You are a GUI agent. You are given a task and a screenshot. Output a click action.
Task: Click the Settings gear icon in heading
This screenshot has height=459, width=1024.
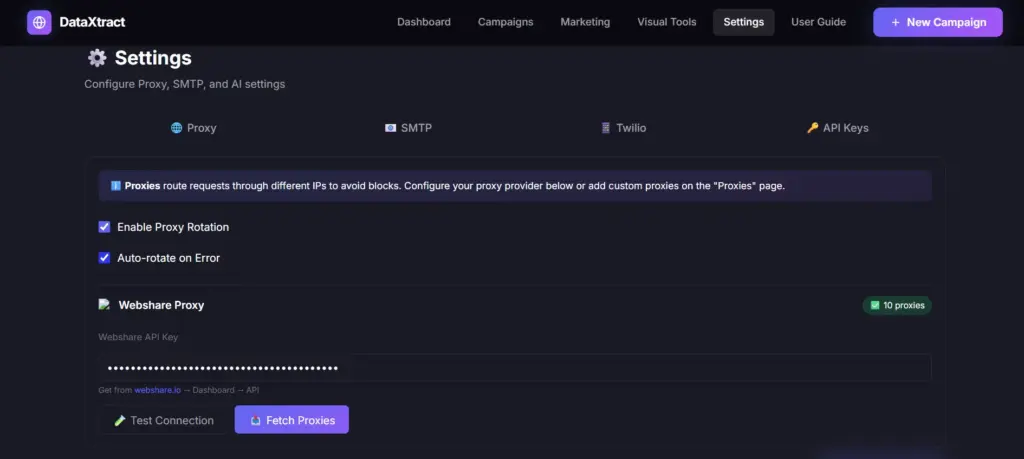tap(97, 58)
